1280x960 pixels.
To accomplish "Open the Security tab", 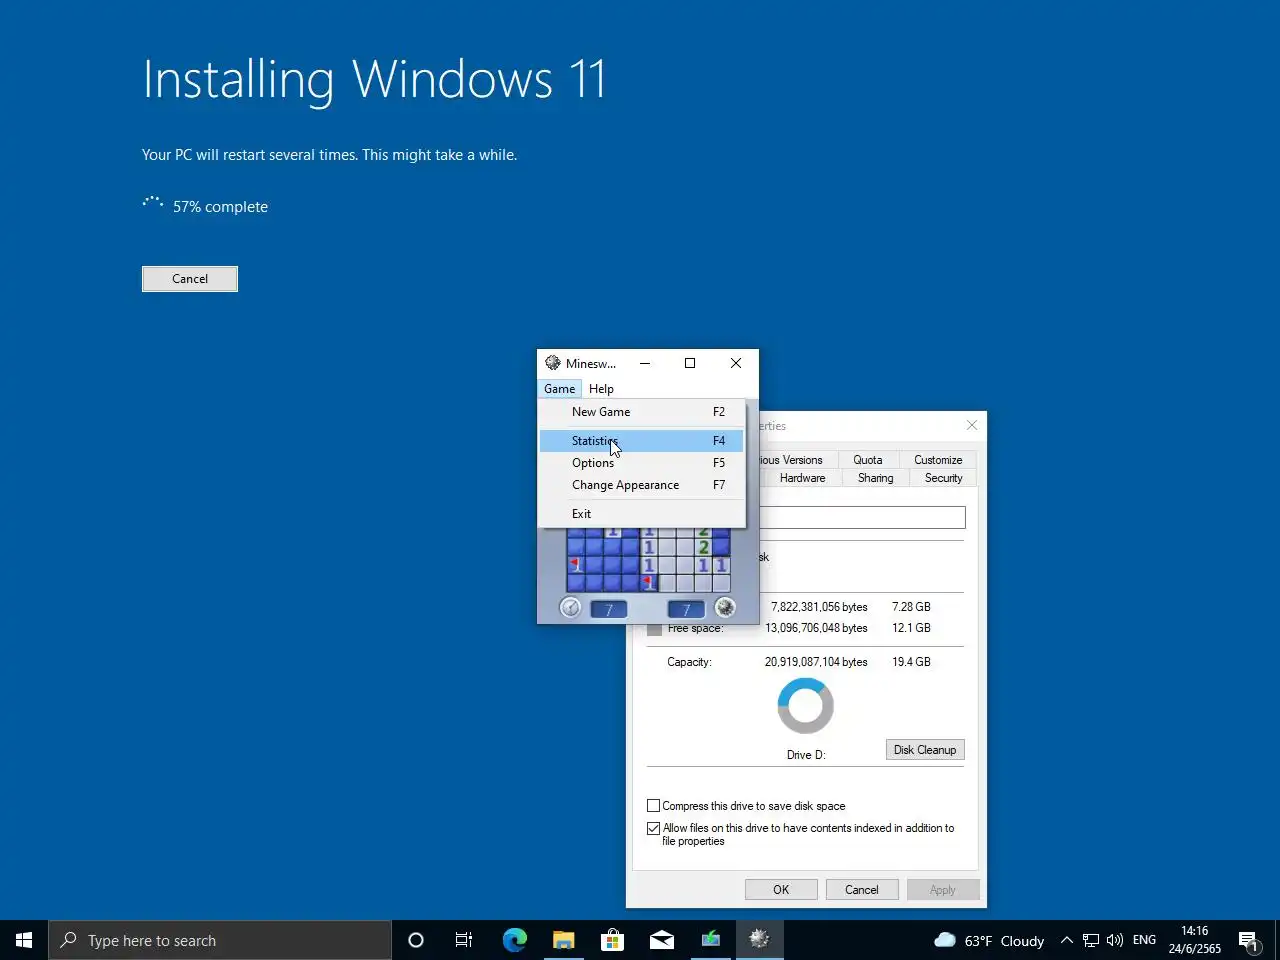I will [944, 478].
